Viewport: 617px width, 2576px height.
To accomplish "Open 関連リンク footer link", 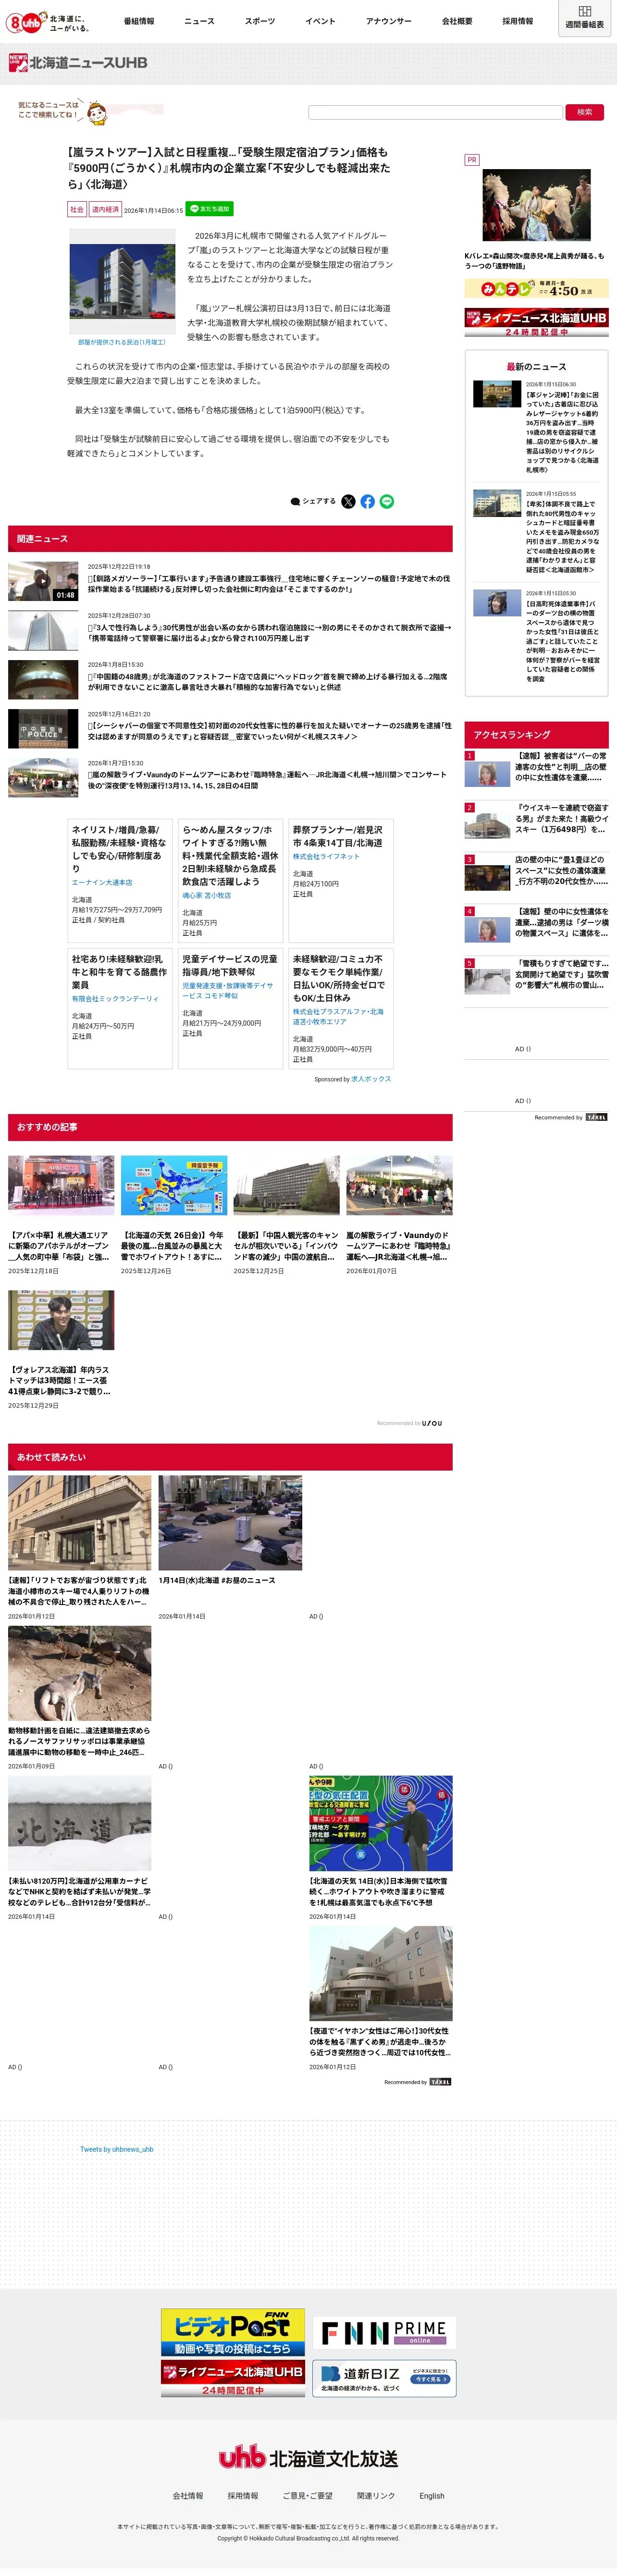I will click(x=376, y=2495).
